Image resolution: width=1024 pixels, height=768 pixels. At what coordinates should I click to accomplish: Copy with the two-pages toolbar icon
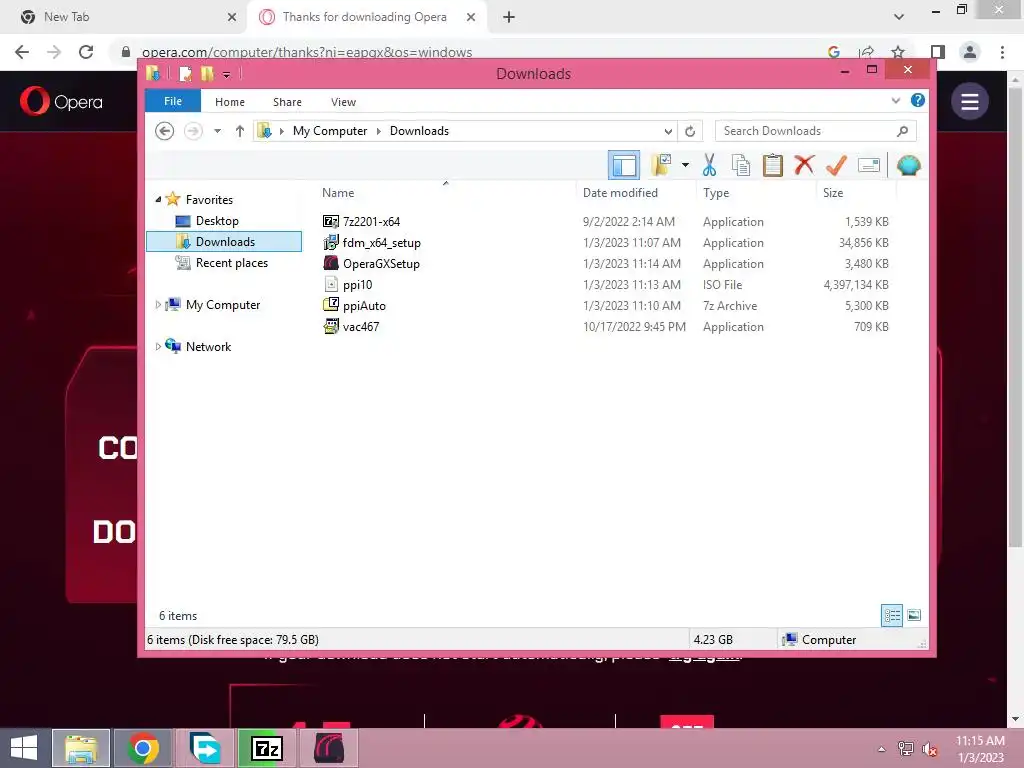[x=741, y=165]
